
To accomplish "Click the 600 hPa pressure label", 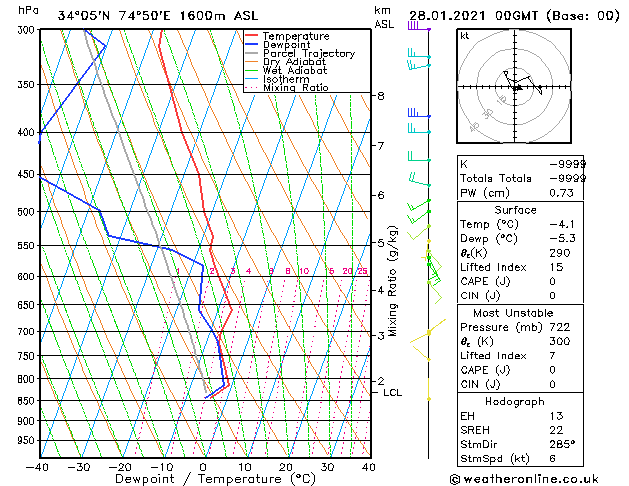I will click(28, 277).
